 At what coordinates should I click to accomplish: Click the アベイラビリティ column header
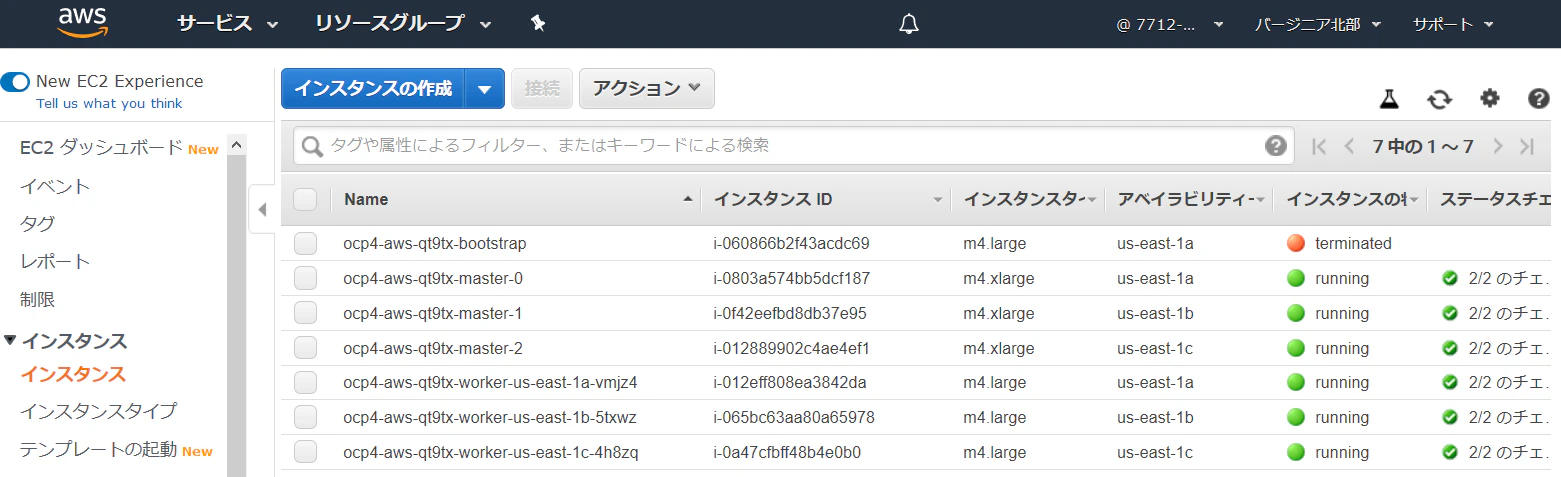1189,199
